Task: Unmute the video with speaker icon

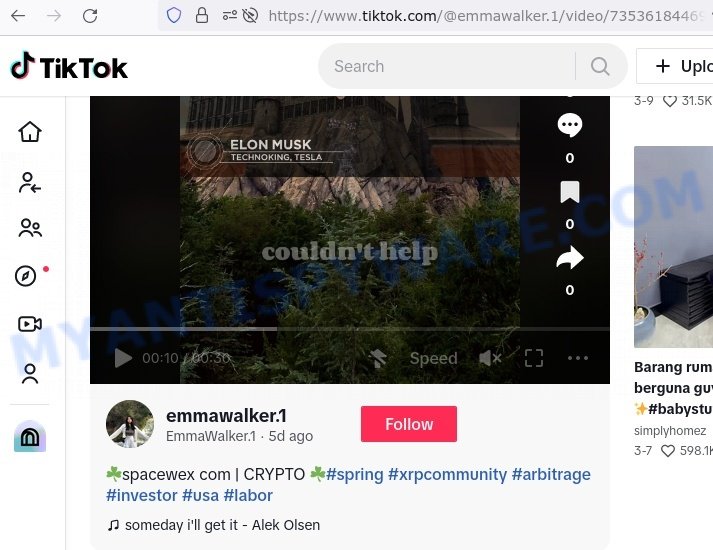Action: [x=490, y=358]
